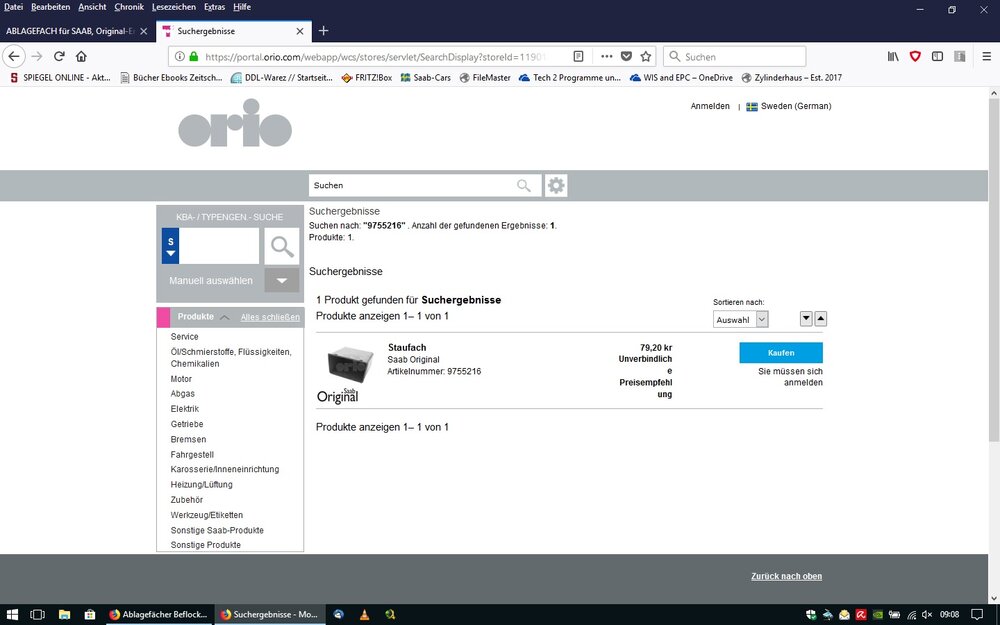Open the Saab-Cars bookmark
1000x625 pixels.
[425, 77]
